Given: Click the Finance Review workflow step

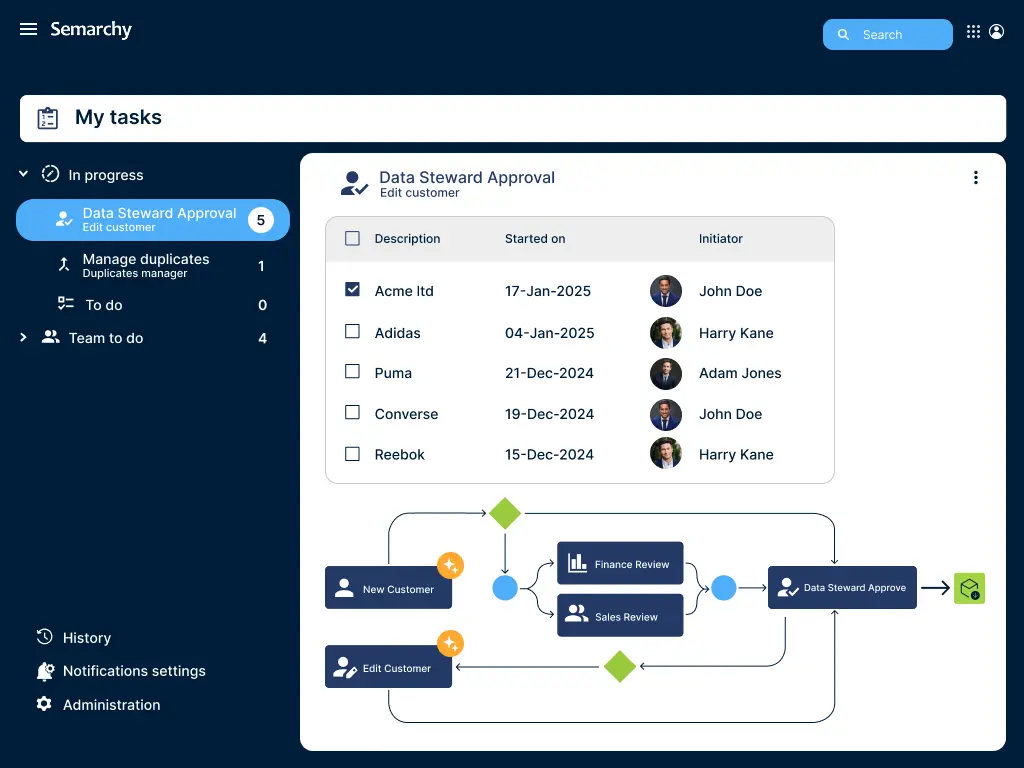Looking at the screenshot, I should coord(620,563).
